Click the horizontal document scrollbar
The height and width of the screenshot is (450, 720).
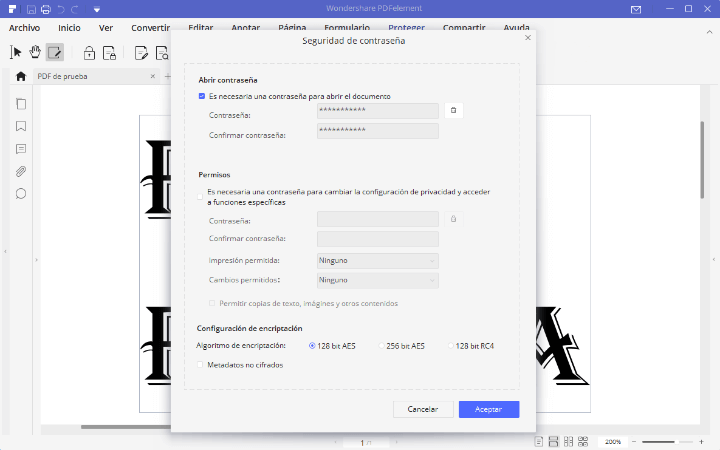126,427
